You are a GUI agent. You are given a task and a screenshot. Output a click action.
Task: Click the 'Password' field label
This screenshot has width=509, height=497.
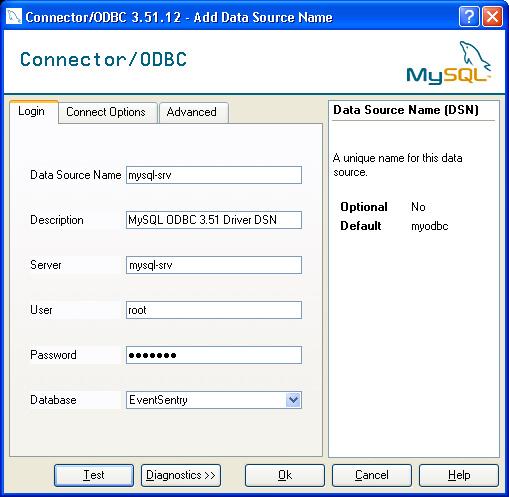(53, 355)
